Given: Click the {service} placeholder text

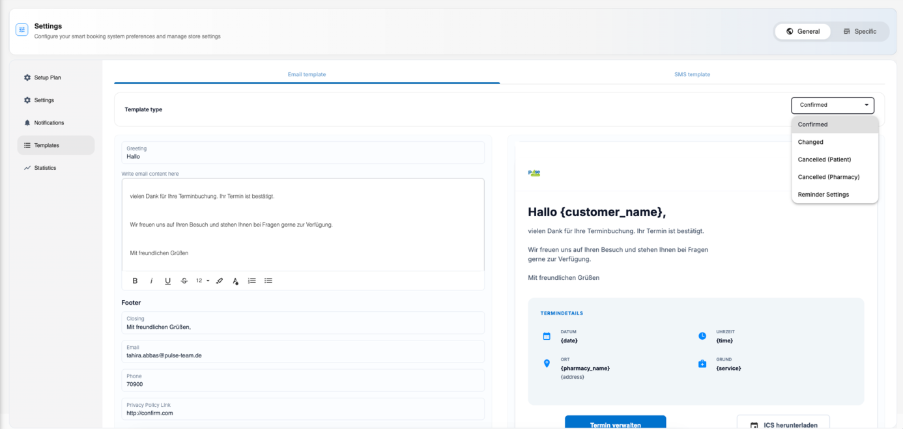Looking at the screenshot, I should point(729,368).
